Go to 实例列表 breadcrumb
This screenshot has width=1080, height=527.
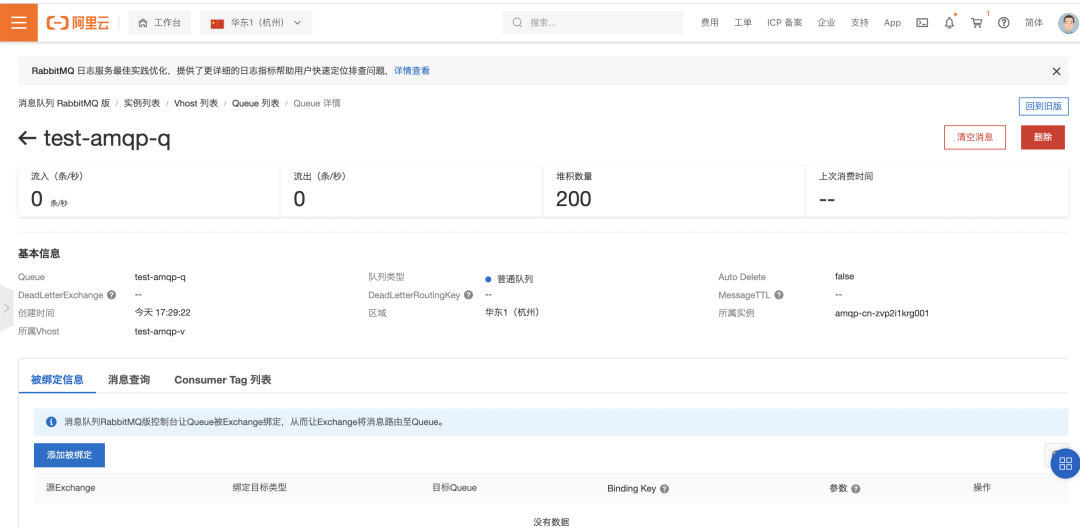pyautogui.click(x=142, y=103)
